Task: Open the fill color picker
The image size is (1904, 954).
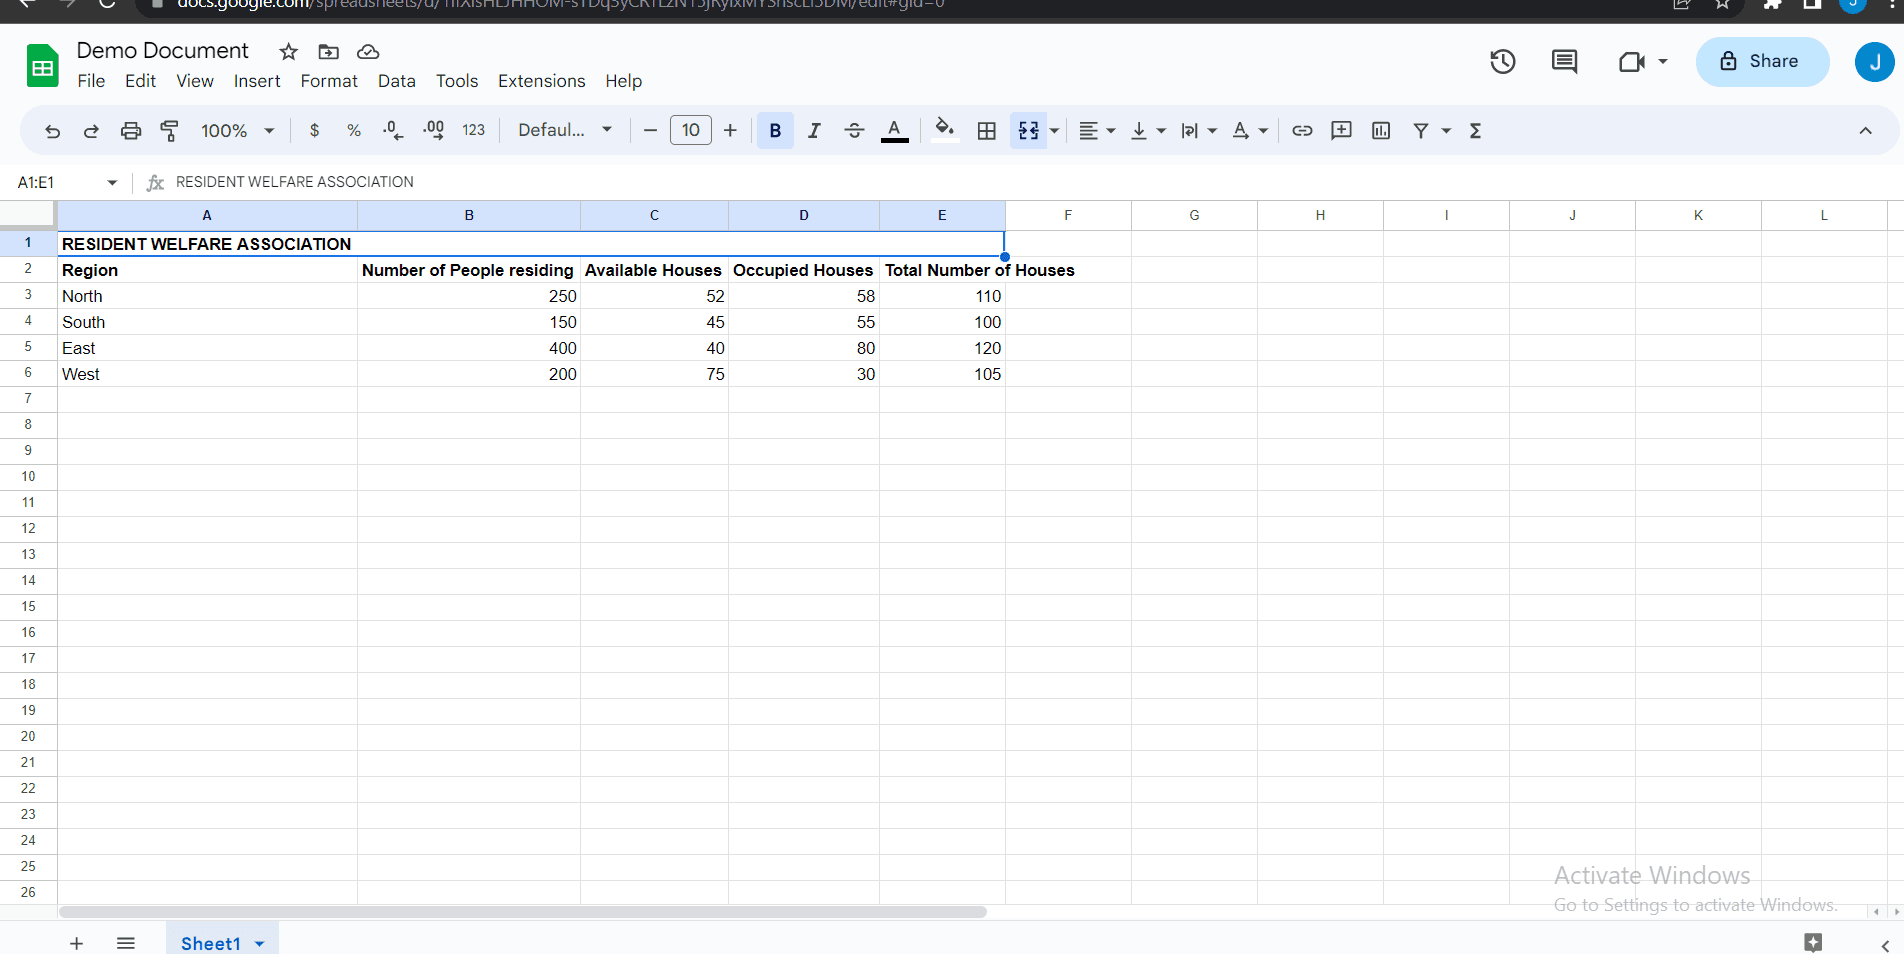Action: tap(944, 131)
